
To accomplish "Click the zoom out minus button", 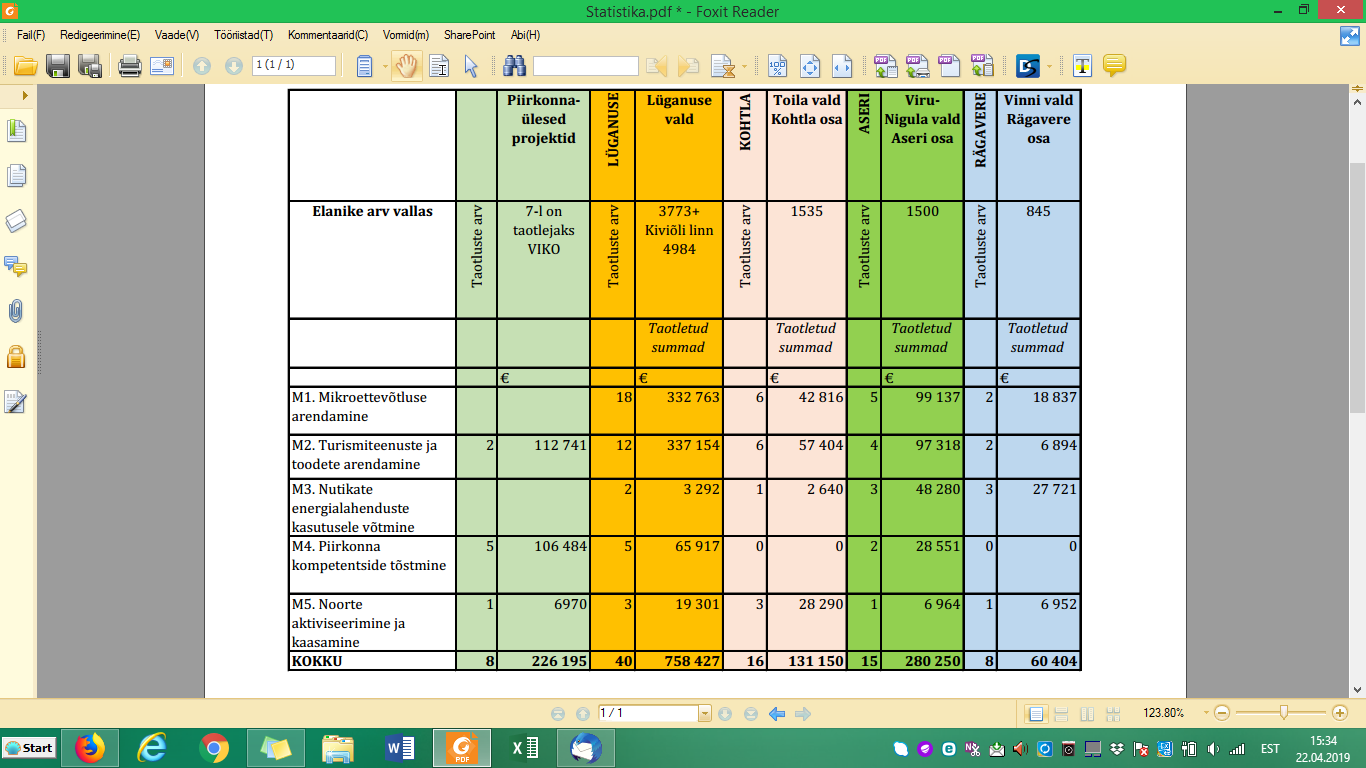I will coord(1221,713).
